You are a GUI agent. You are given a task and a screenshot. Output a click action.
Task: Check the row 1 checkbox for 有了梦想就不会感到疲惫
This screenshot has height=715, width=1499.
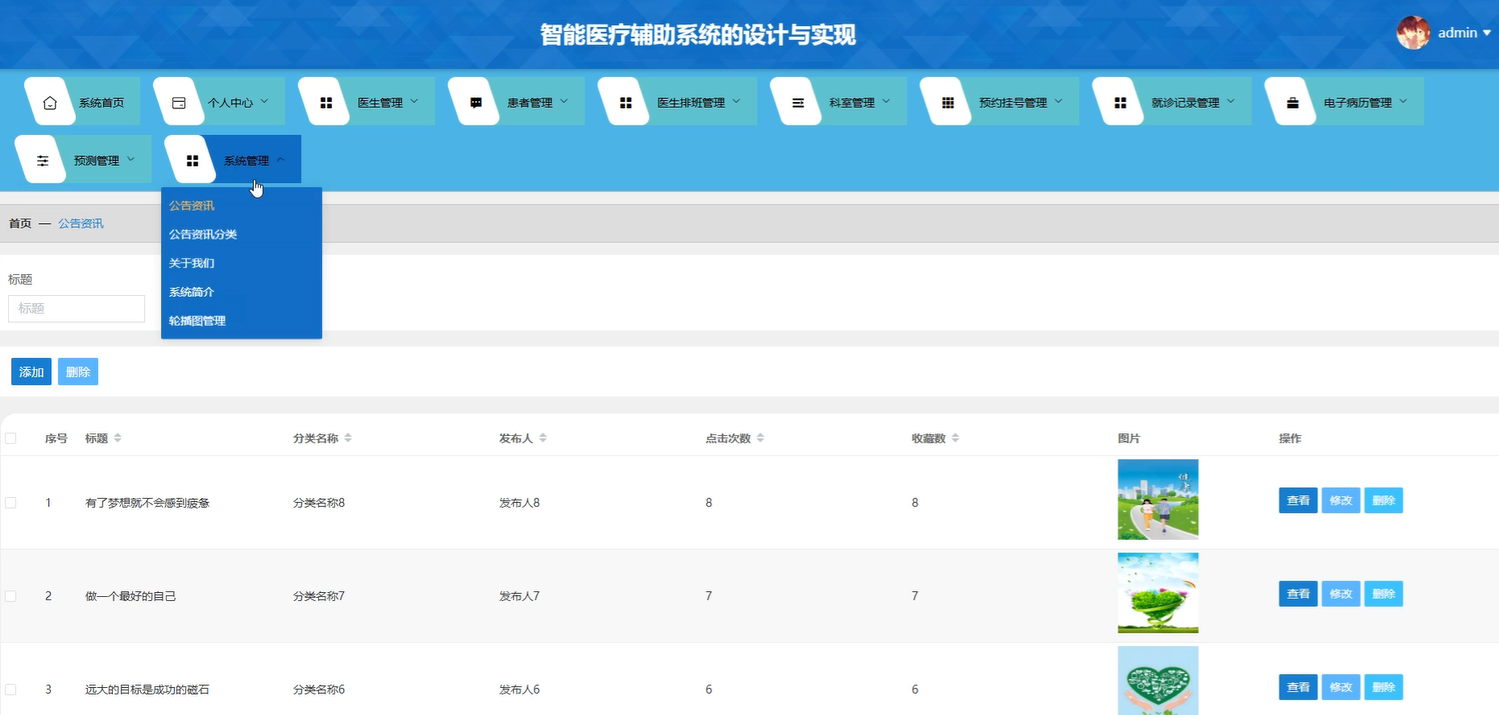click(11, 503)
